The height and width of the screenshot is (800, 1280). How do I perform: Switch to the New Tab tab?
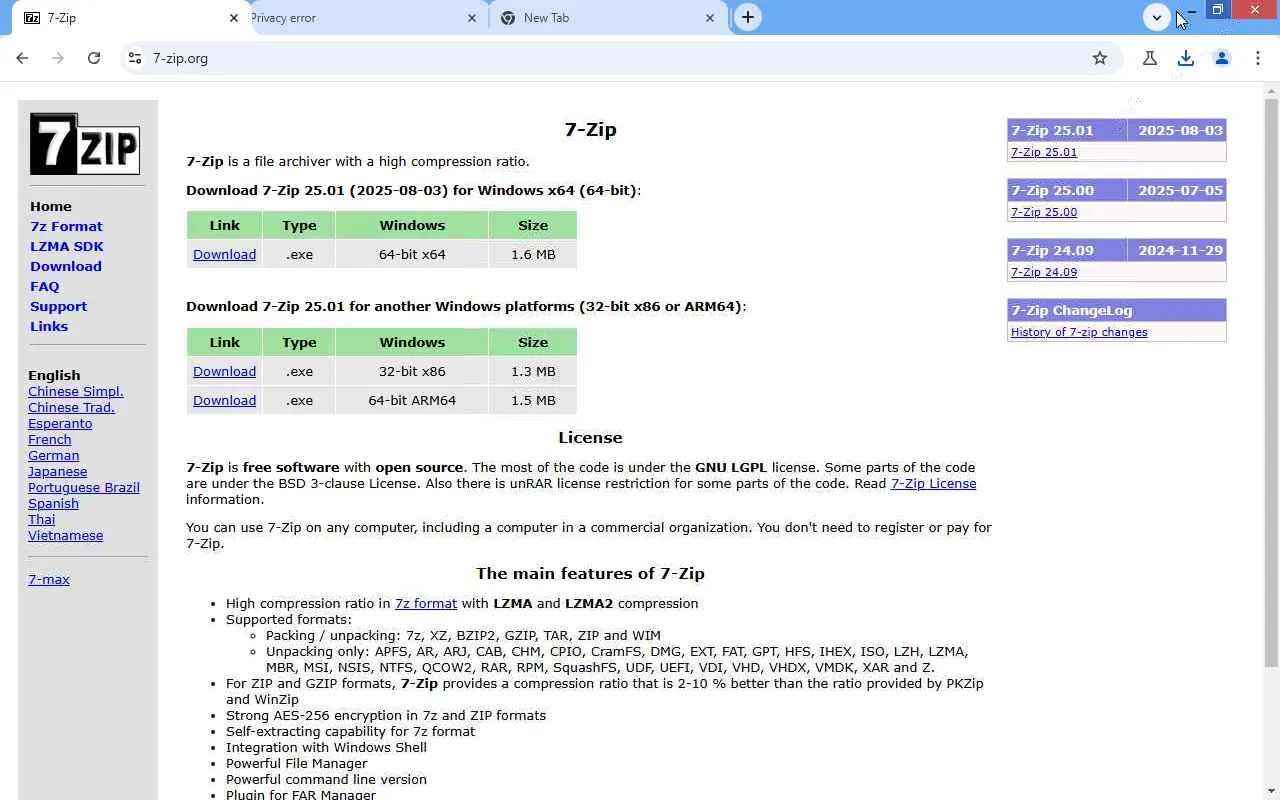[608, 18]
